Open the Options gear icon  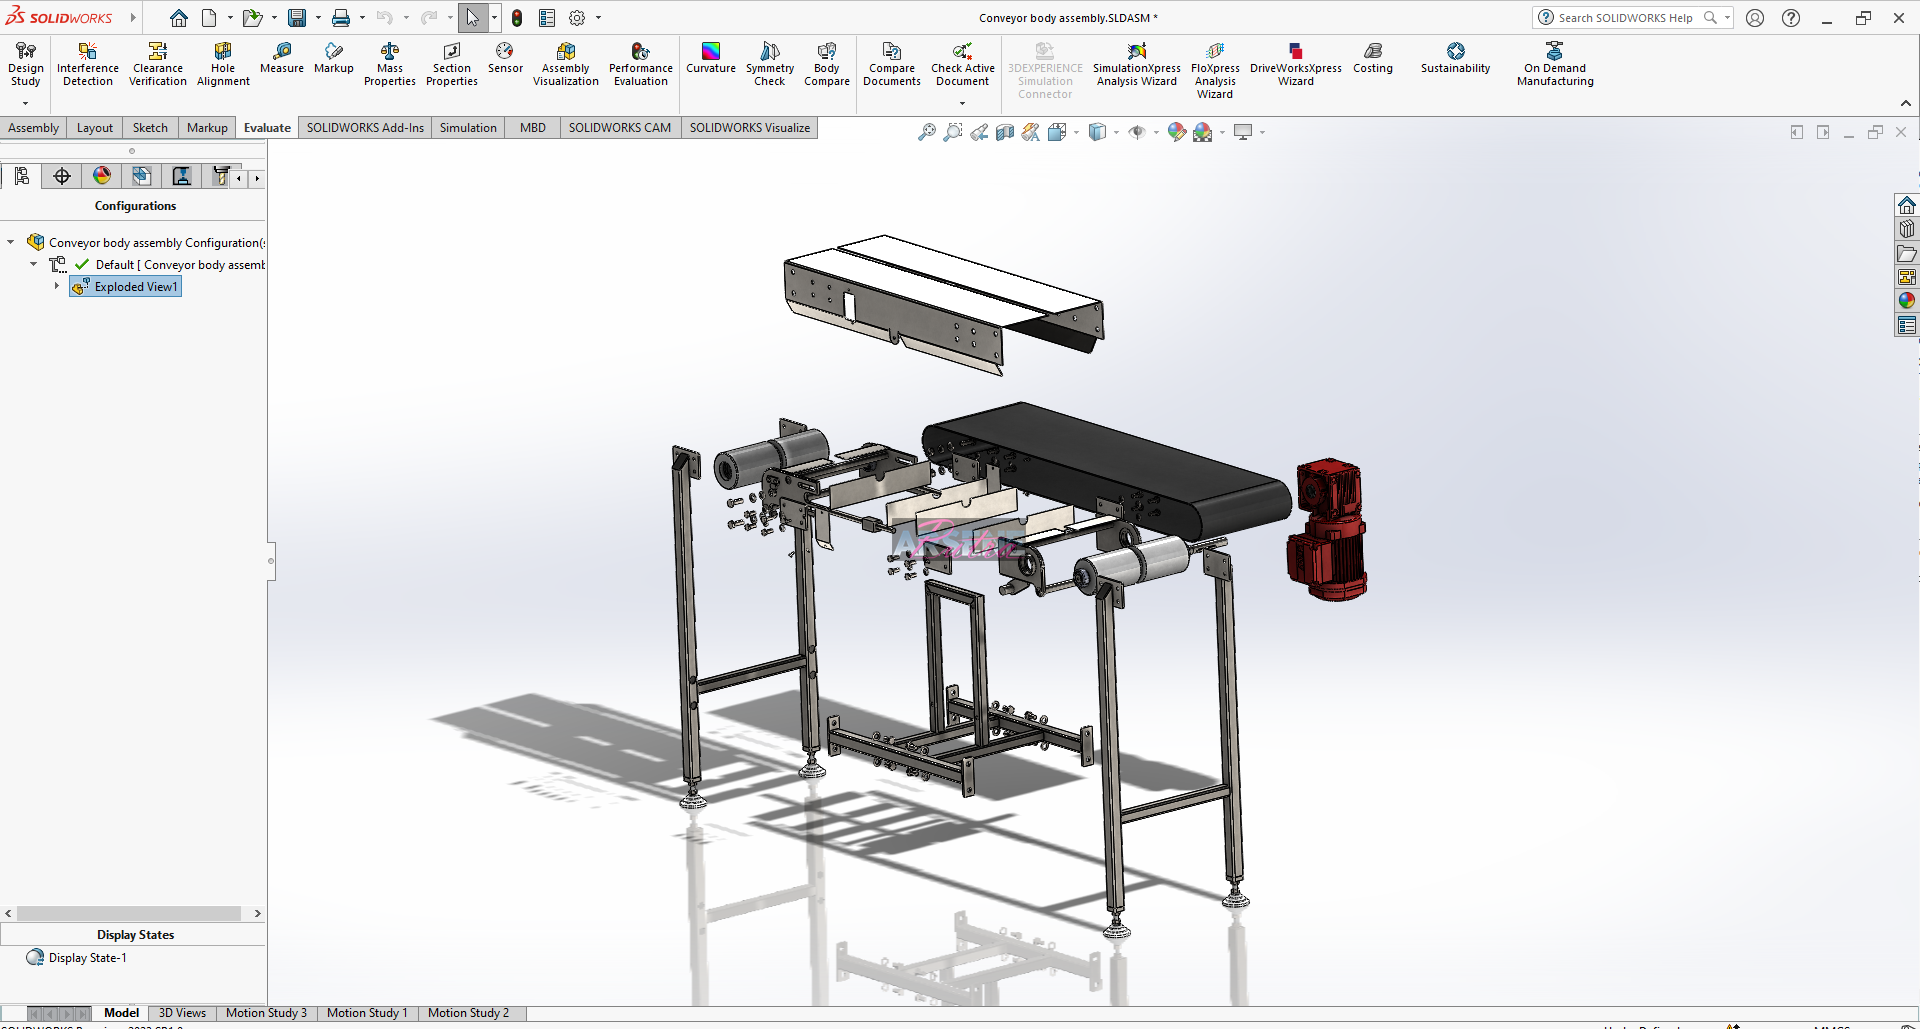[x=577, y=18]
